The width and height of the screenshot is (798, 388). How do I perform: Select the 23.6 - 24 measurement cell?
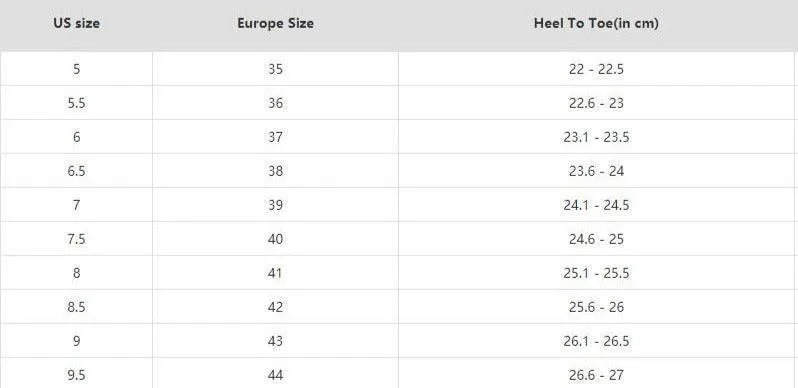point(596,171)
